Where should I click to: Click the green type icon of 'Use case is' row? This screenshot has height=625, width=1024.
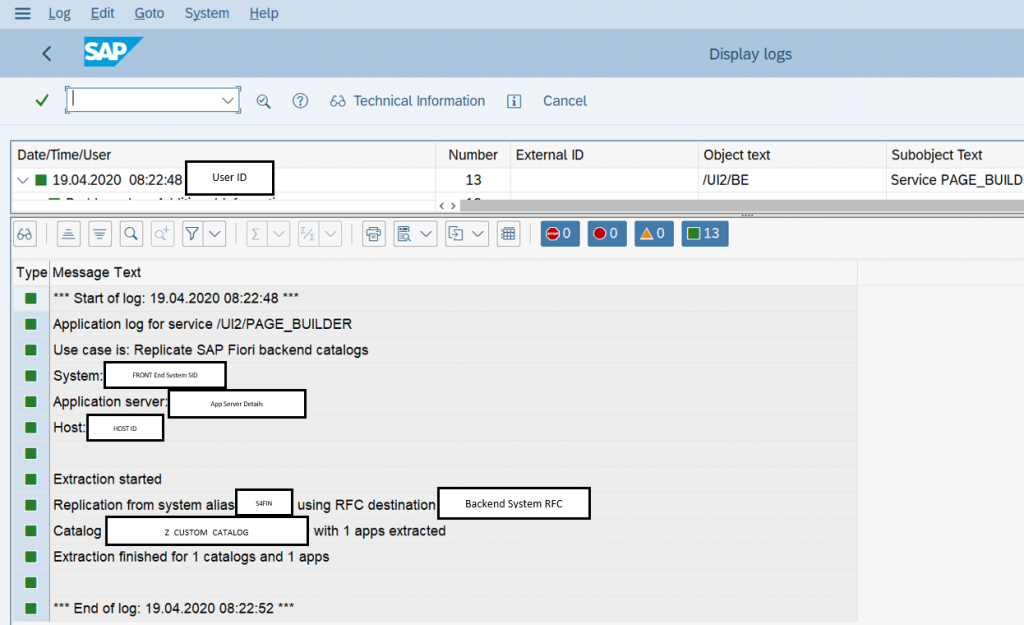click(31, 350)
